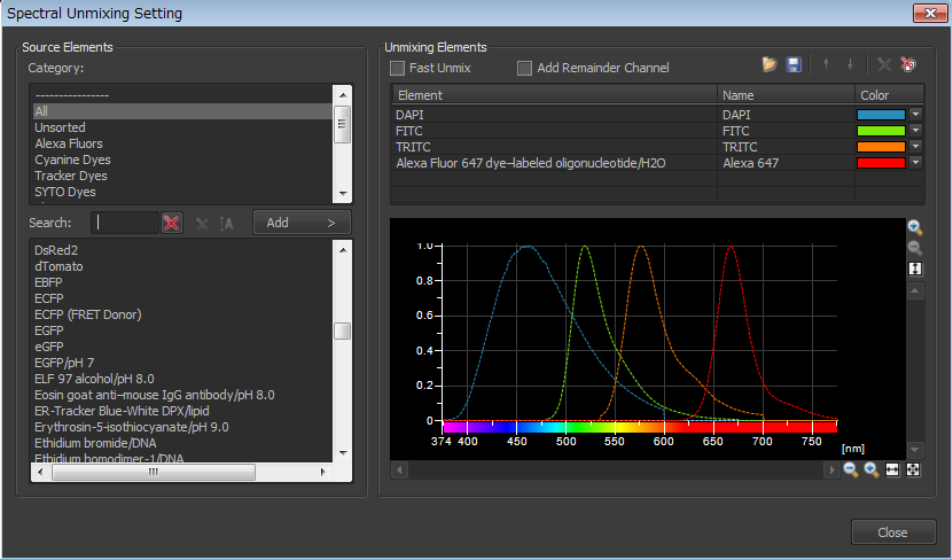Click the orange TRITC color swatch
Image resolution: width=952 pixels, height=560 pixels.
(x=881, y=146)
